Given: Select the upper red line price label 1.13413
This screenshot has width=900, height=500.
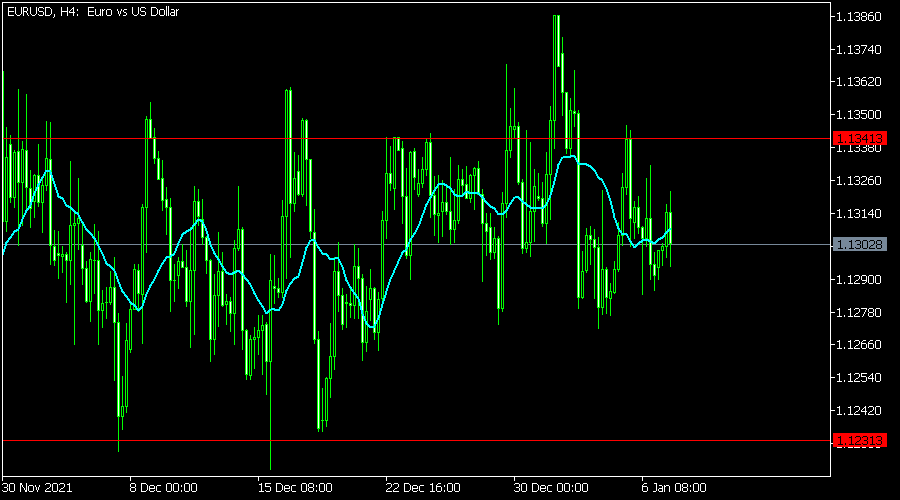Looking at the screenshot, I should pyautogui.click(x=859, y=138).
